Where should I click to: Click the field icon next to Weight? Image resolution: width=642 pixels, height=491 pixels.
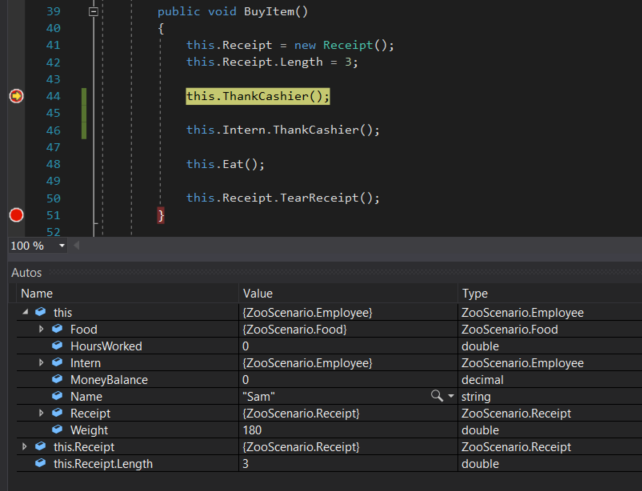(x=57, y=430)
